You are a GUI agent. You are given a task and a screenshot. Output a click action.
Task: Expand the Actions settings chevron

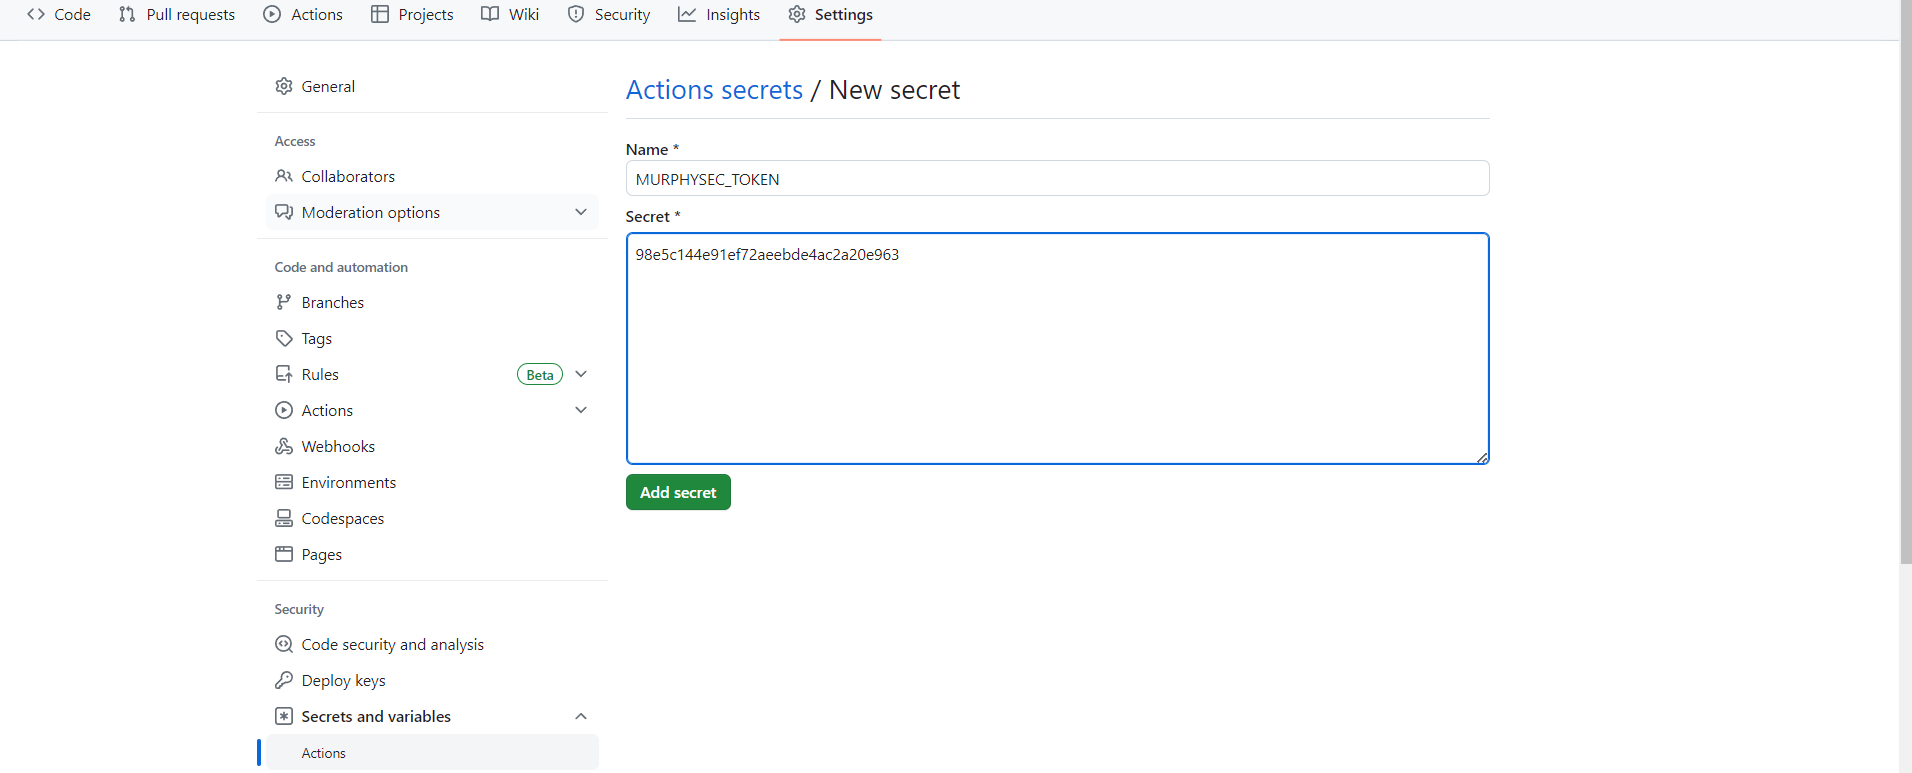[580, 410]
